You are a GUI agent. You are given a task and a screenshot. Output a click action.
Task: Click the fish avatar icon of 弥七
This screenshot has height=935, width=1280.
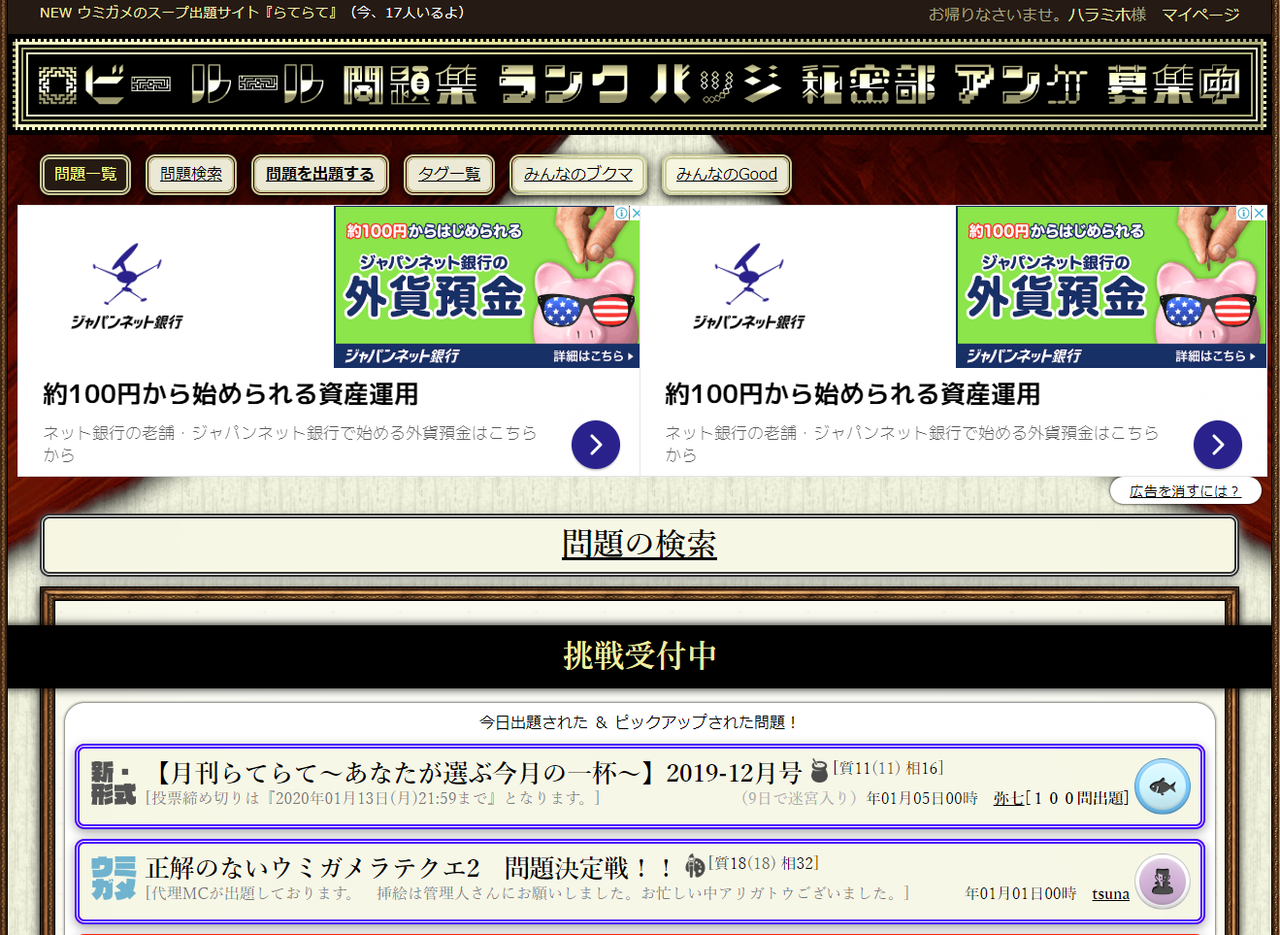point(1162,786)
